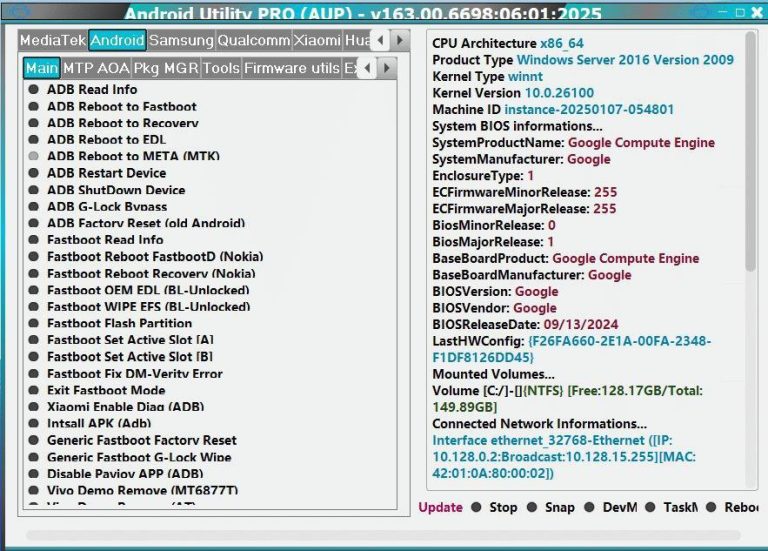768x551 pixels.
Task: Switch to Firmware utils sub-tab
Action: pos(291,69)
